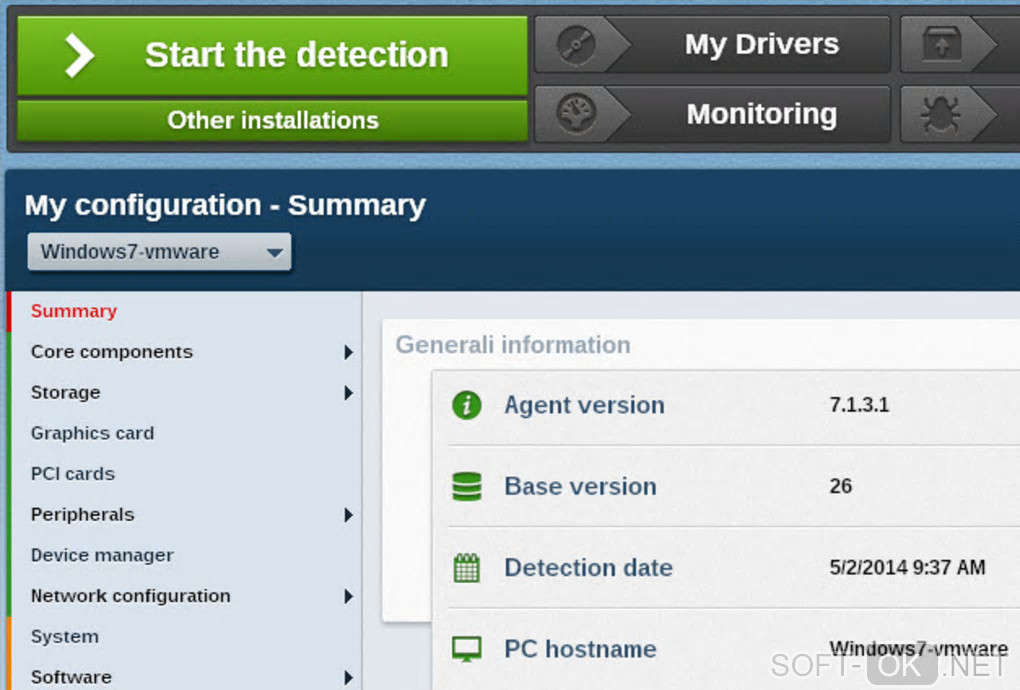Select PCI cards in the sidebar
Viewport: 1020px width, 690px height.
(x=73, y=474)
